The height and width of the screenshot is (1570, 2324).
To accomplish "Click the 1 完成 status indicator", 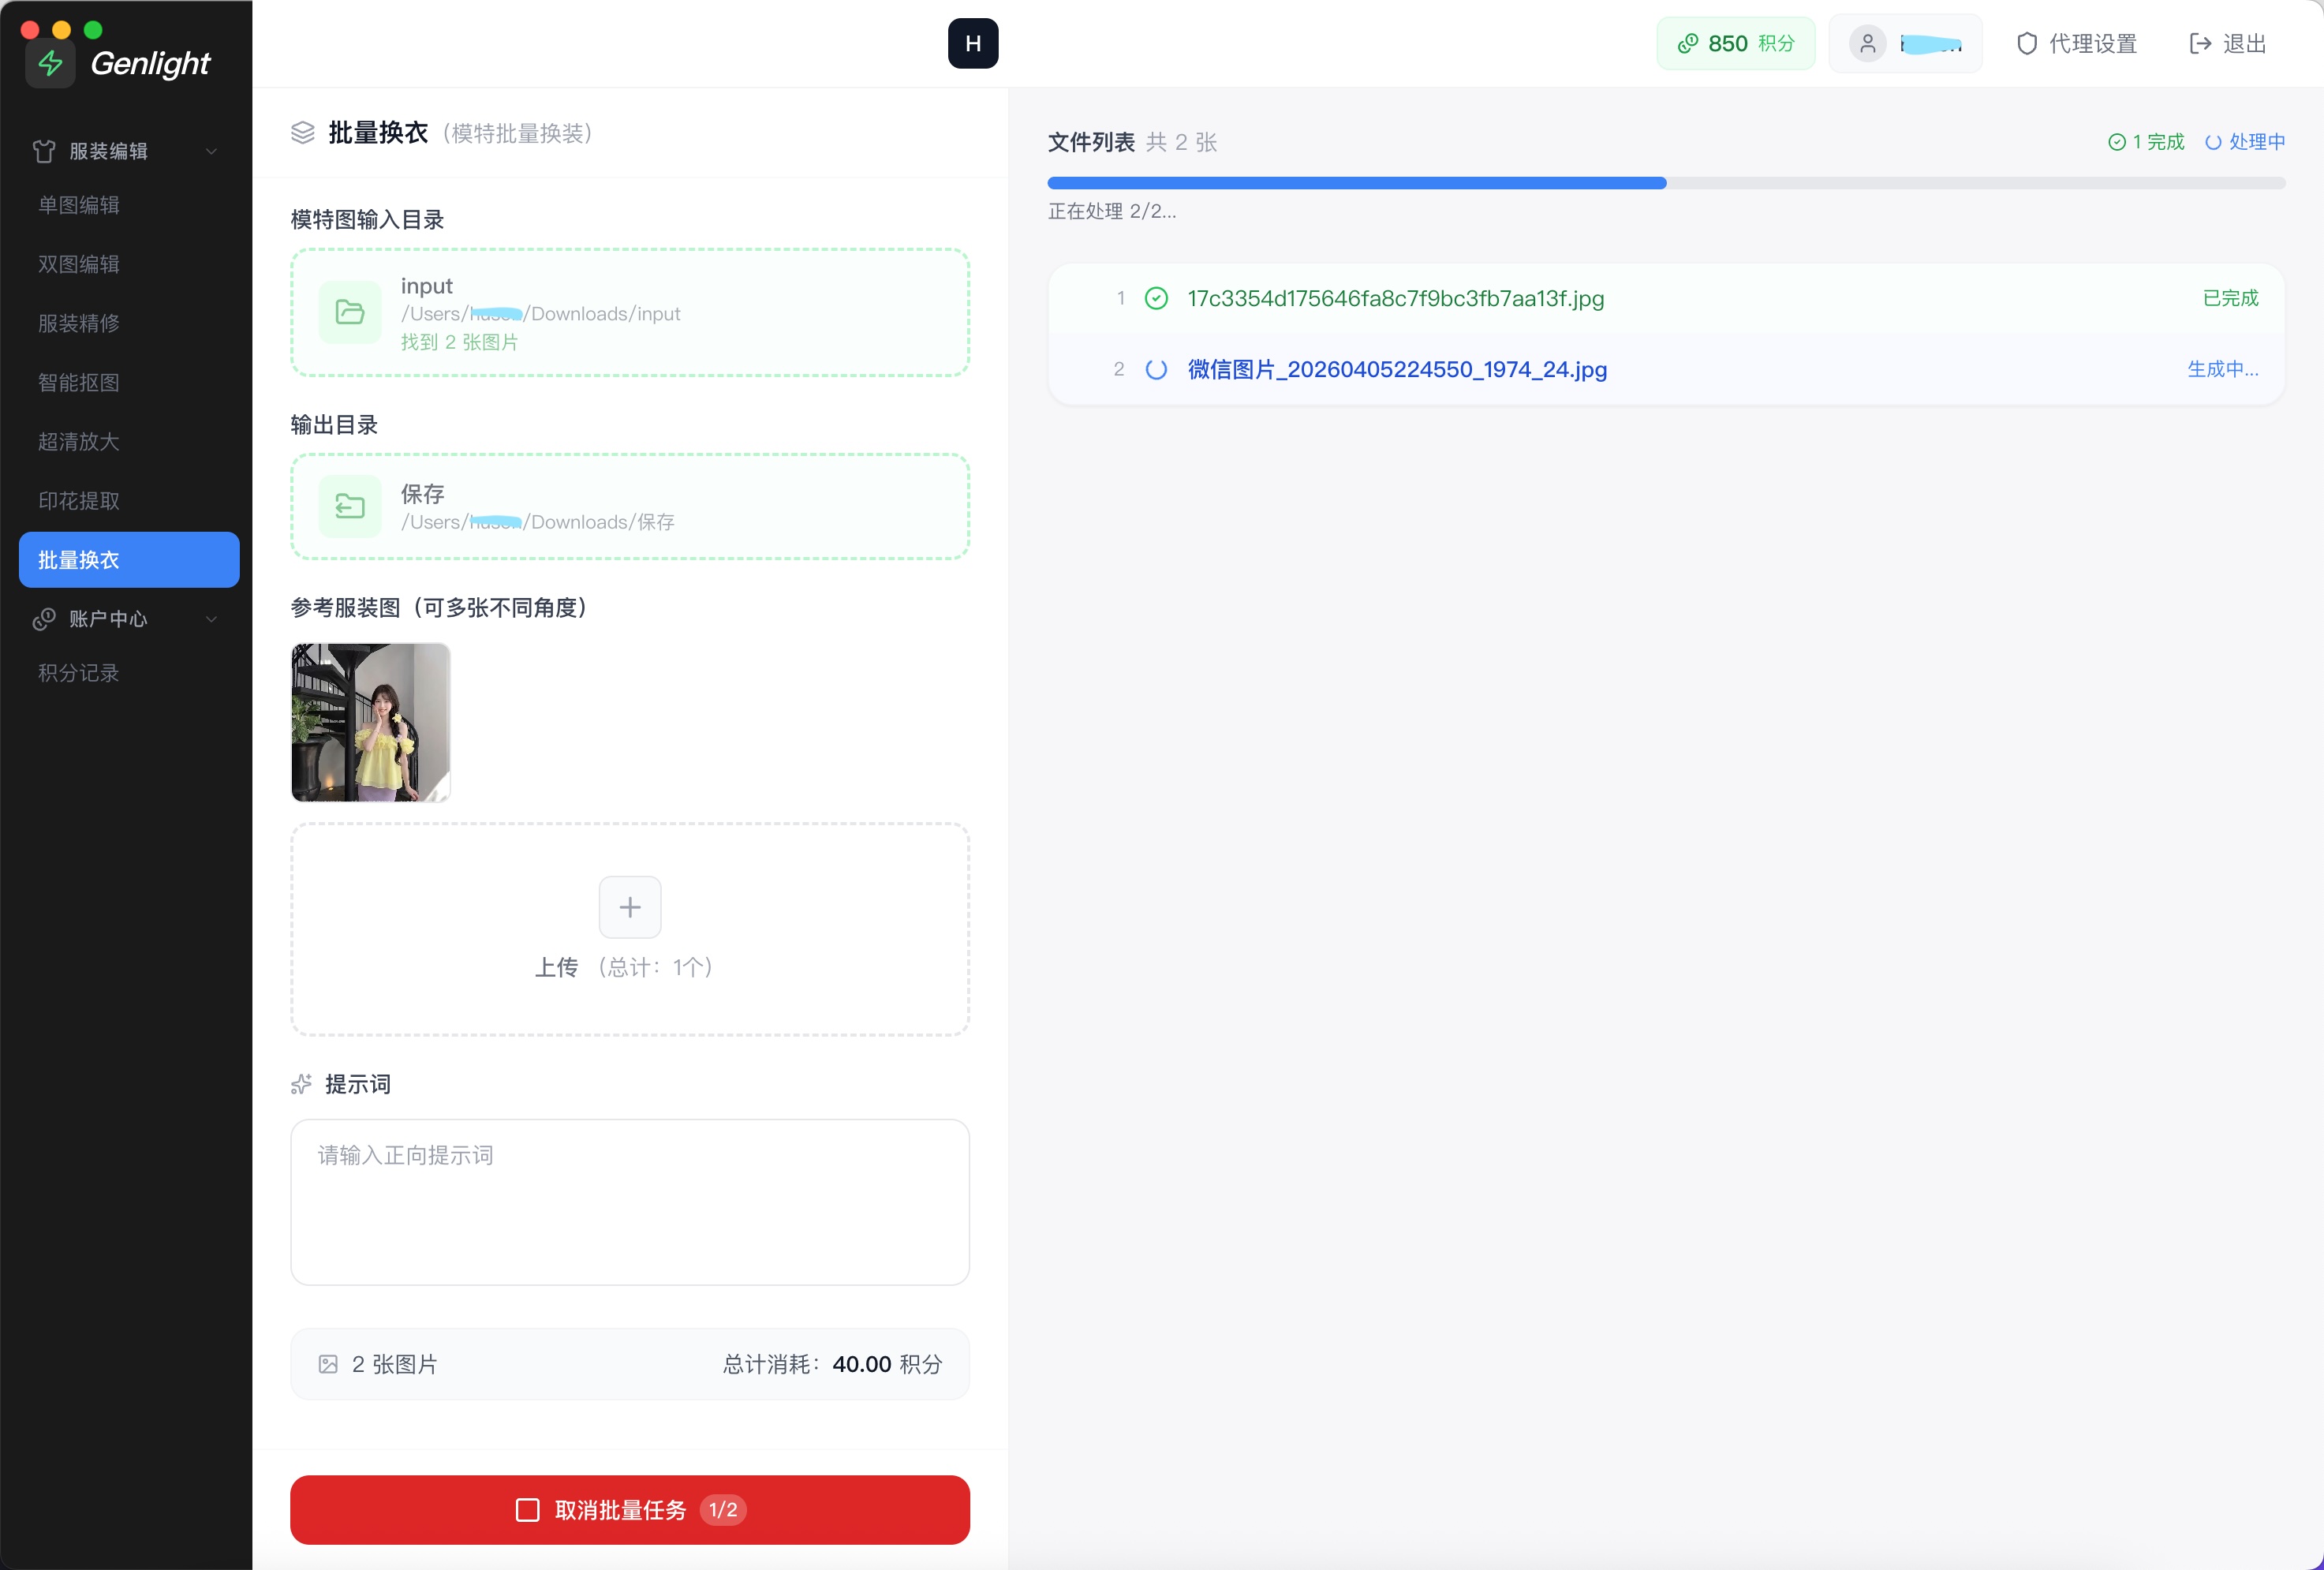I will click(x=2146, y=142).
